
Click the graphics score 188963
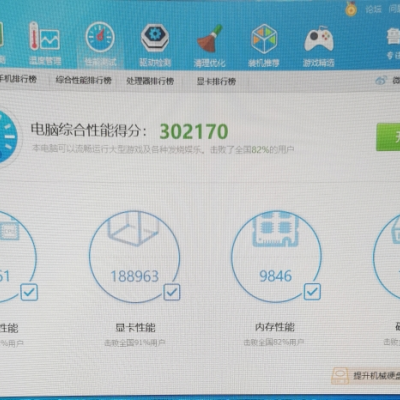pyautogui.click(x=134, y=276)
